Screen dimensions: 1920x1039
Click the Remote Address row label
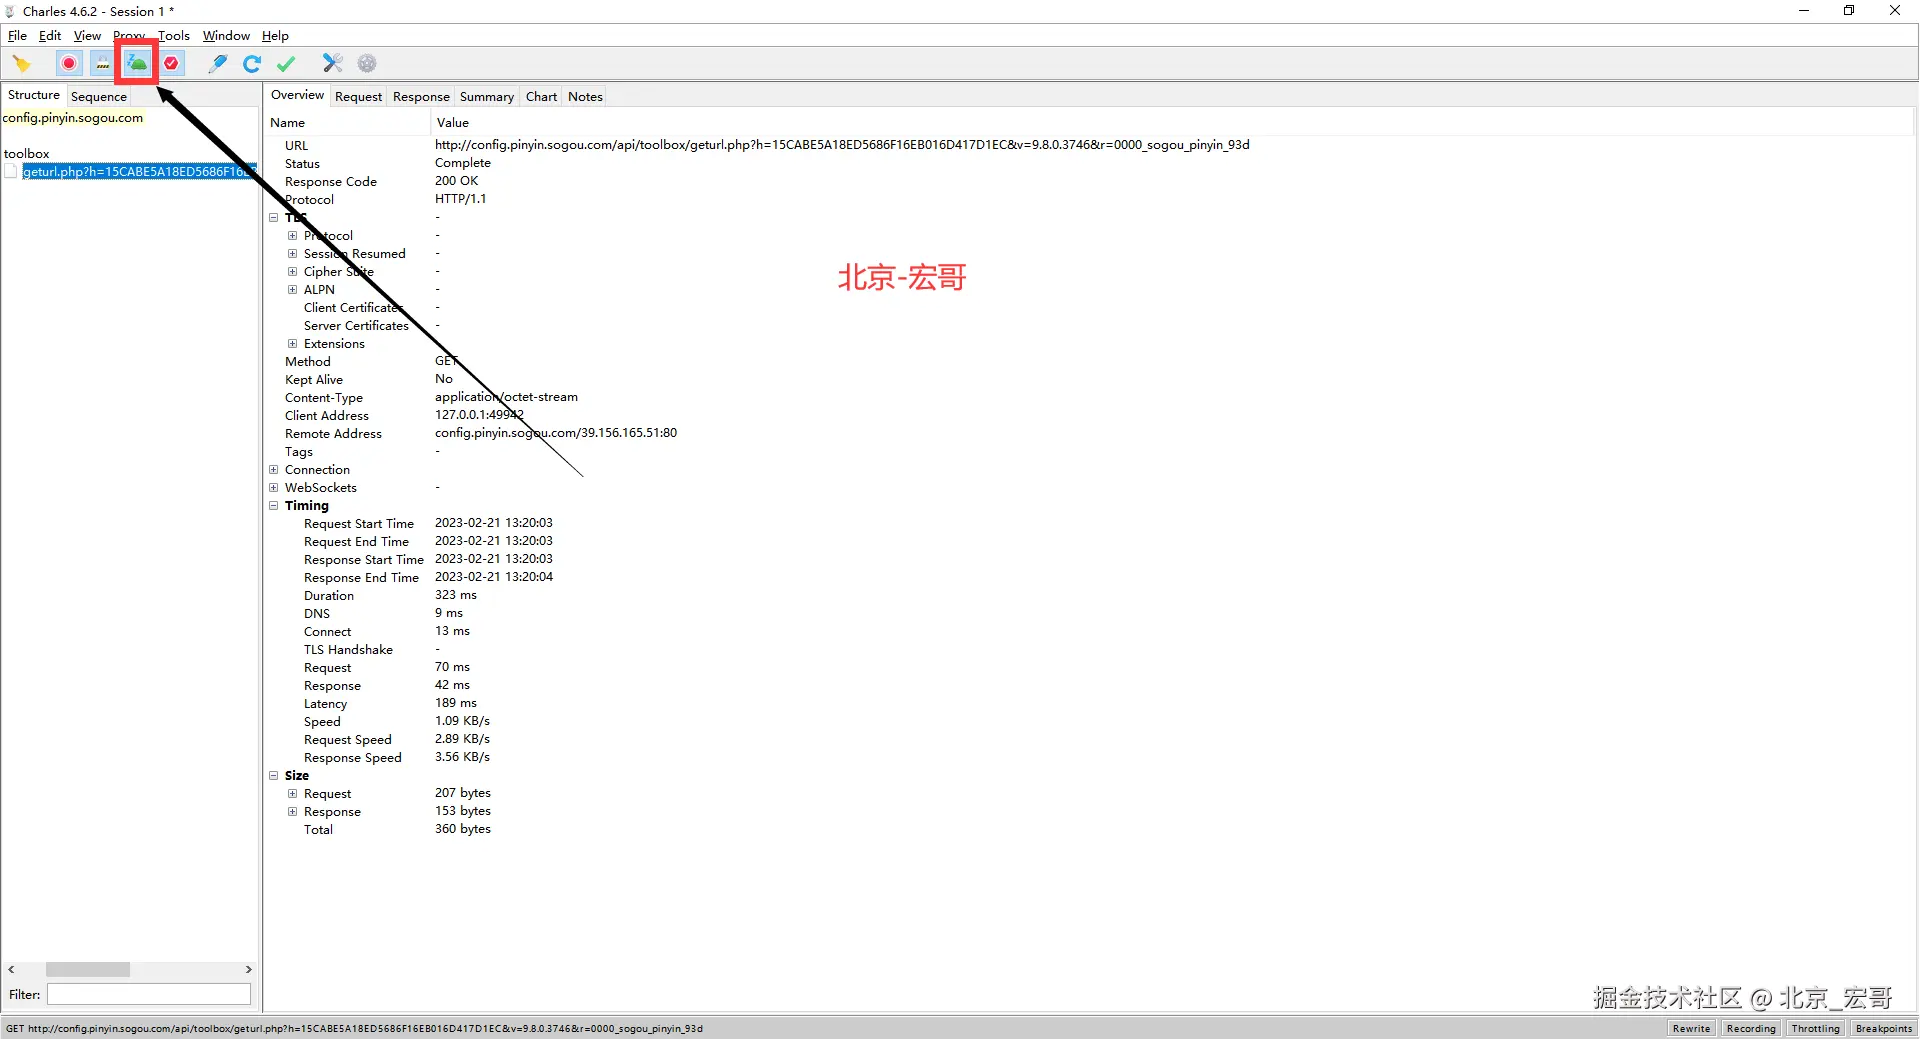[x=333, y=434]
